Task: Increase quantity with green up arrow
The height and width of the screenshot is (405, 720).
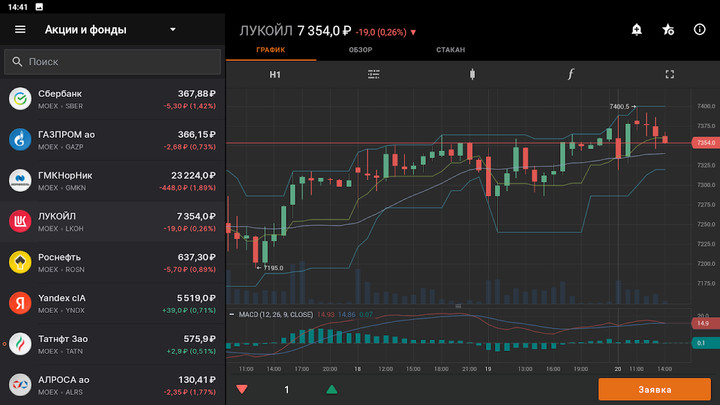Action: point(332,390)
